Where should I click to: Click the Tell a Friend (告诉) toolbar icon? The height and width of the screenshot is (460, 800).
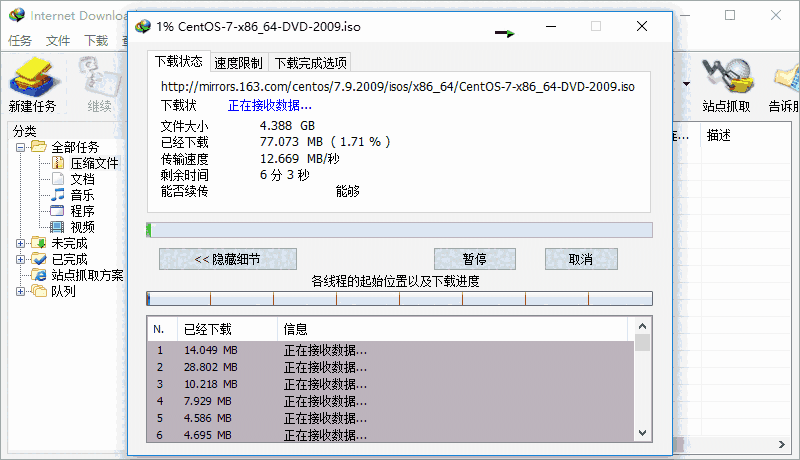click(787, 78)
